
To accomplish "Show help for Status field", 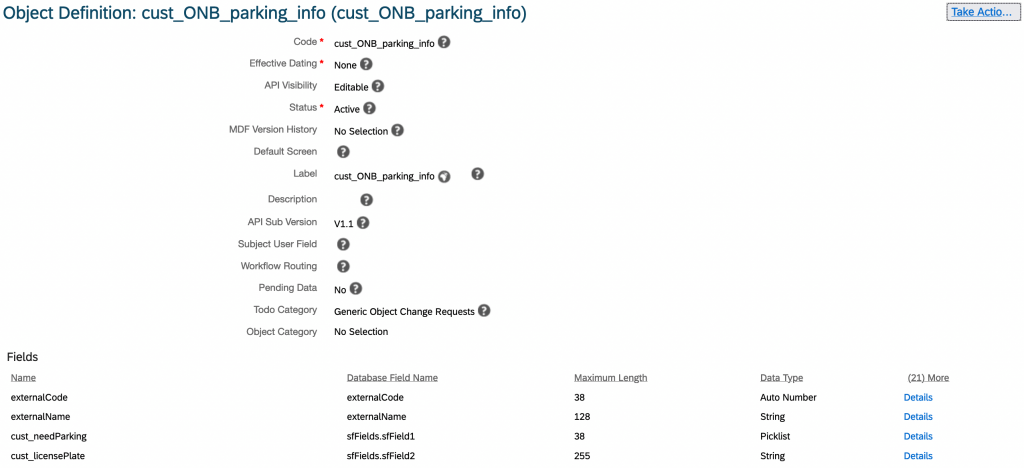I will coord(369,108).
